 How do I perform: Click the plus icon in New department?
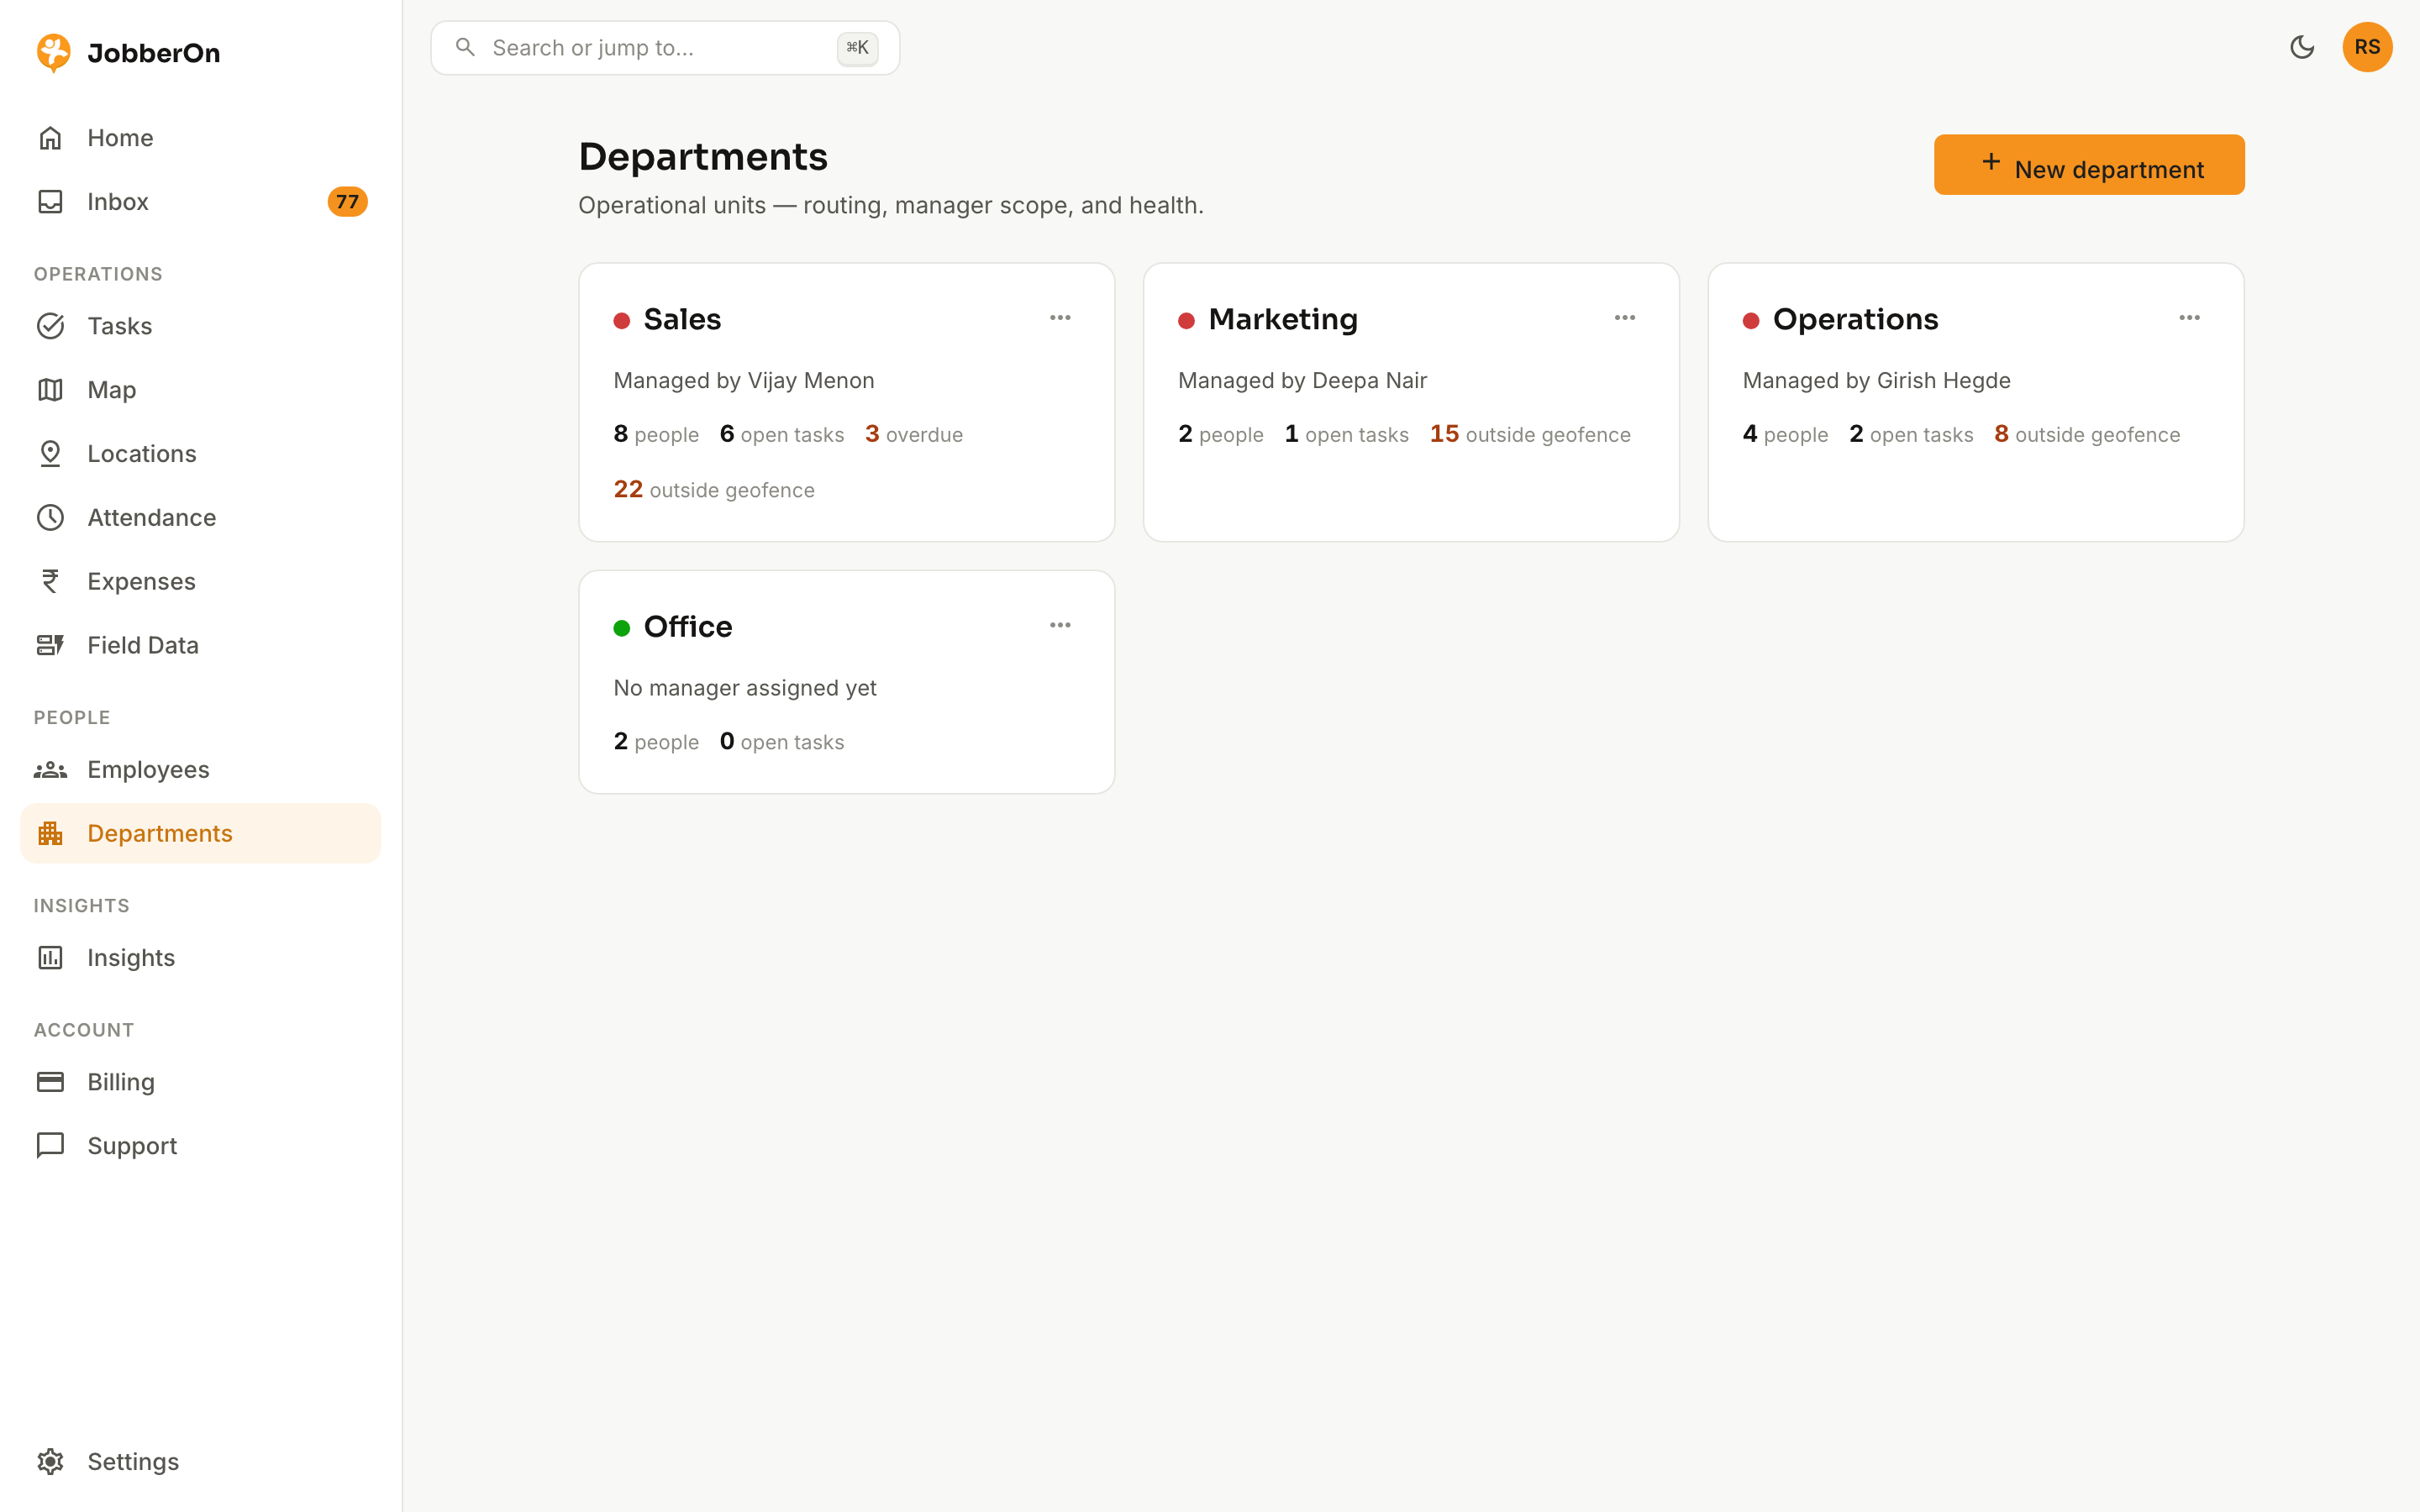(1991, 163)
